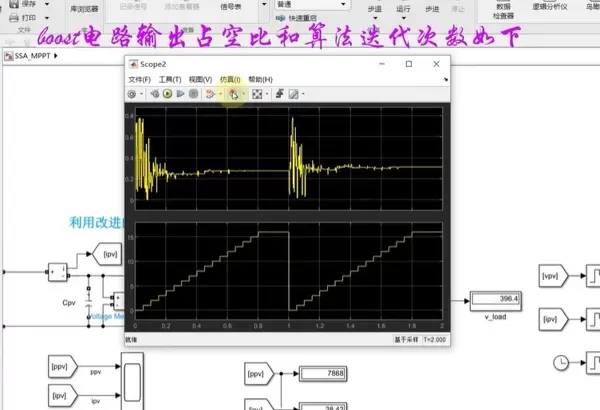Click the triggers icon in Scope2 toolbar

point(279,94)
